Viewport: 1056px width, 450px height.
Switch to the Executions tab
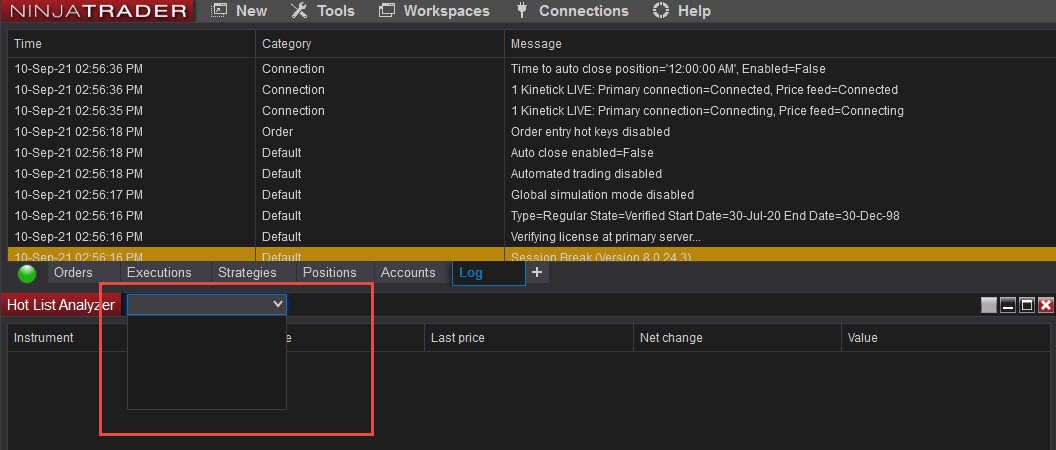(159, 273)
